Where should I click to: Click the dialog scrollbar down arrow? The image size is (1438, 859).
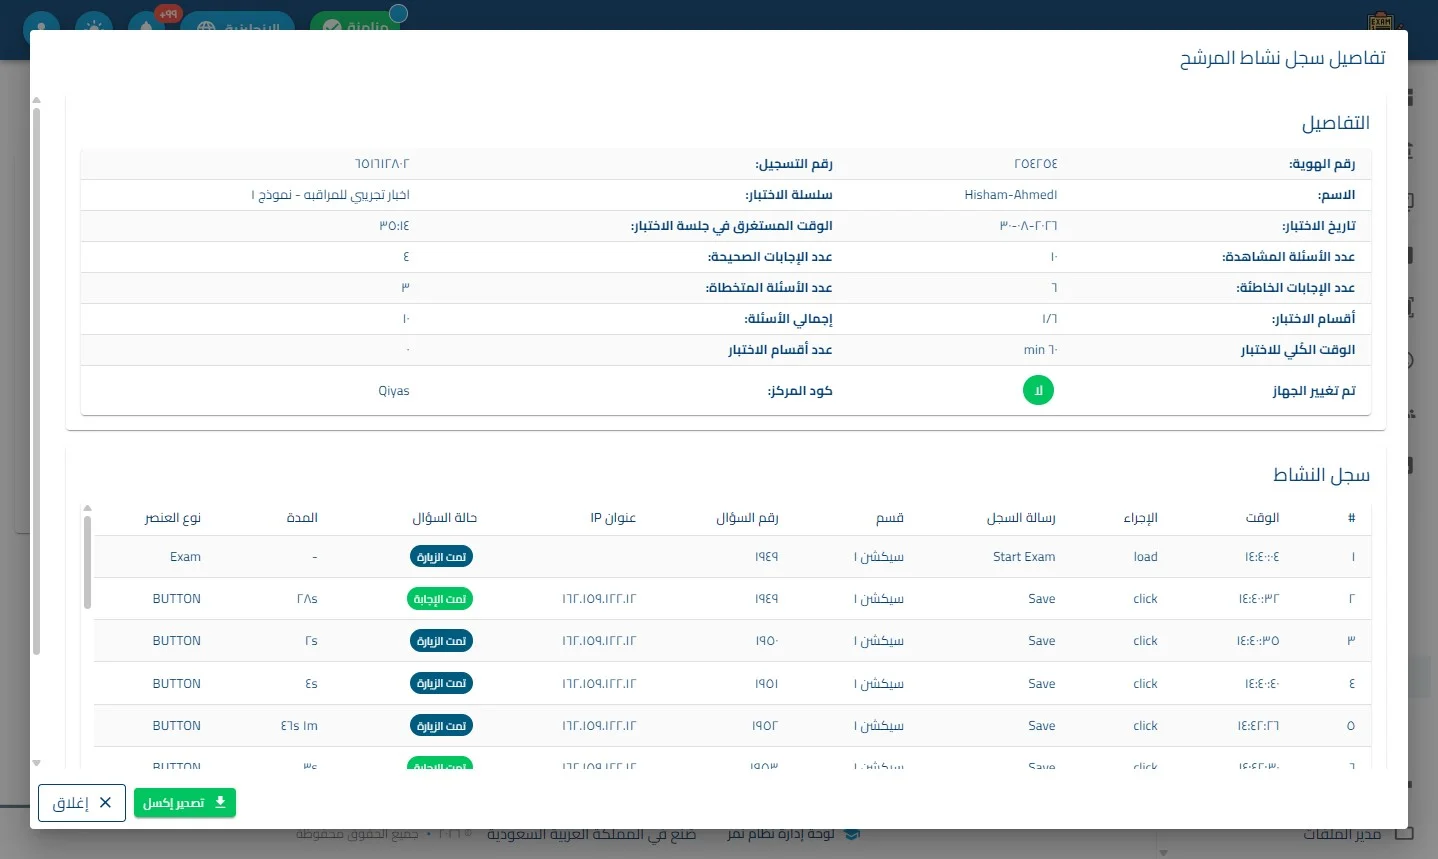click(x=37, y=763)
